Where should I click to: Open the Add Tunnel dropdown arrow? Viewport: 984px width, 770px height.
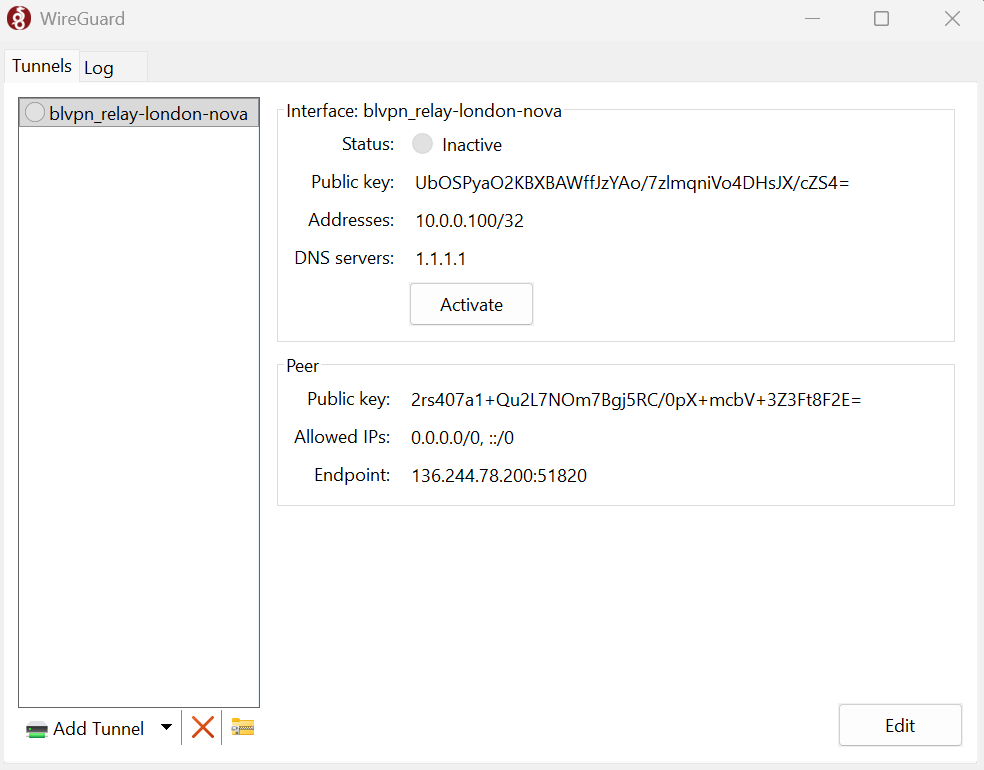(x=166, y=727)
